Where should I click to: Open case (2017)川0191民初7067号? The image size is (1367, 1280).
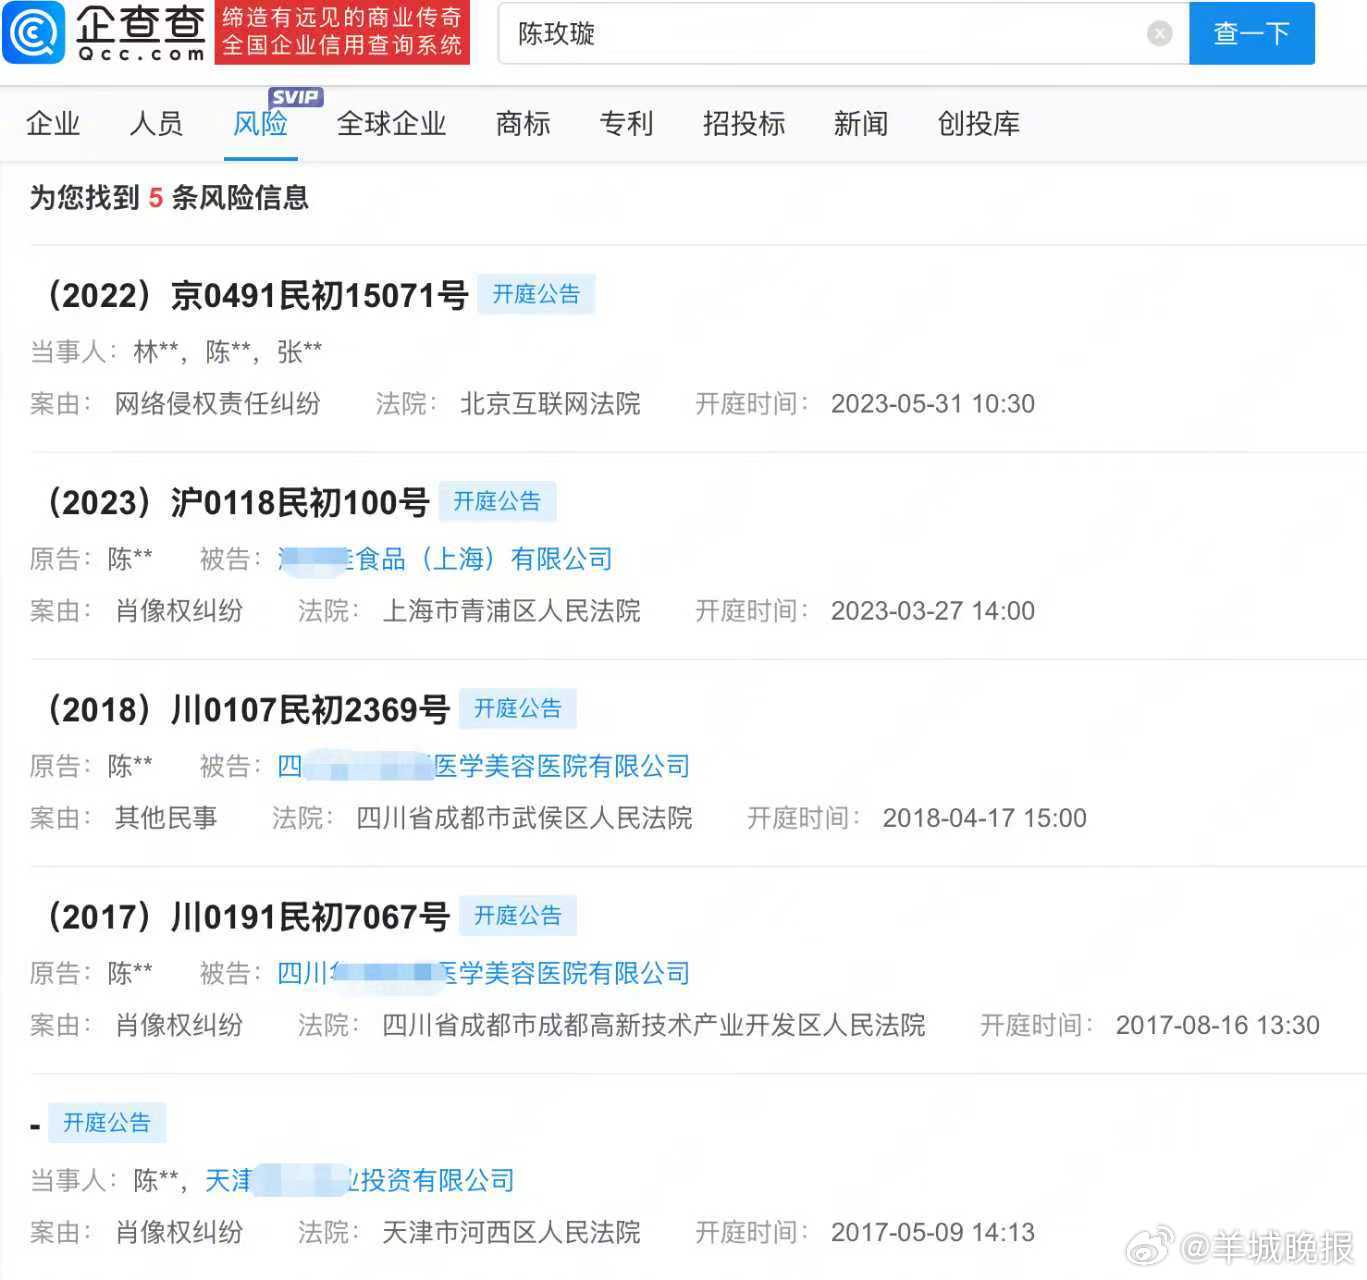coord(249,916)
